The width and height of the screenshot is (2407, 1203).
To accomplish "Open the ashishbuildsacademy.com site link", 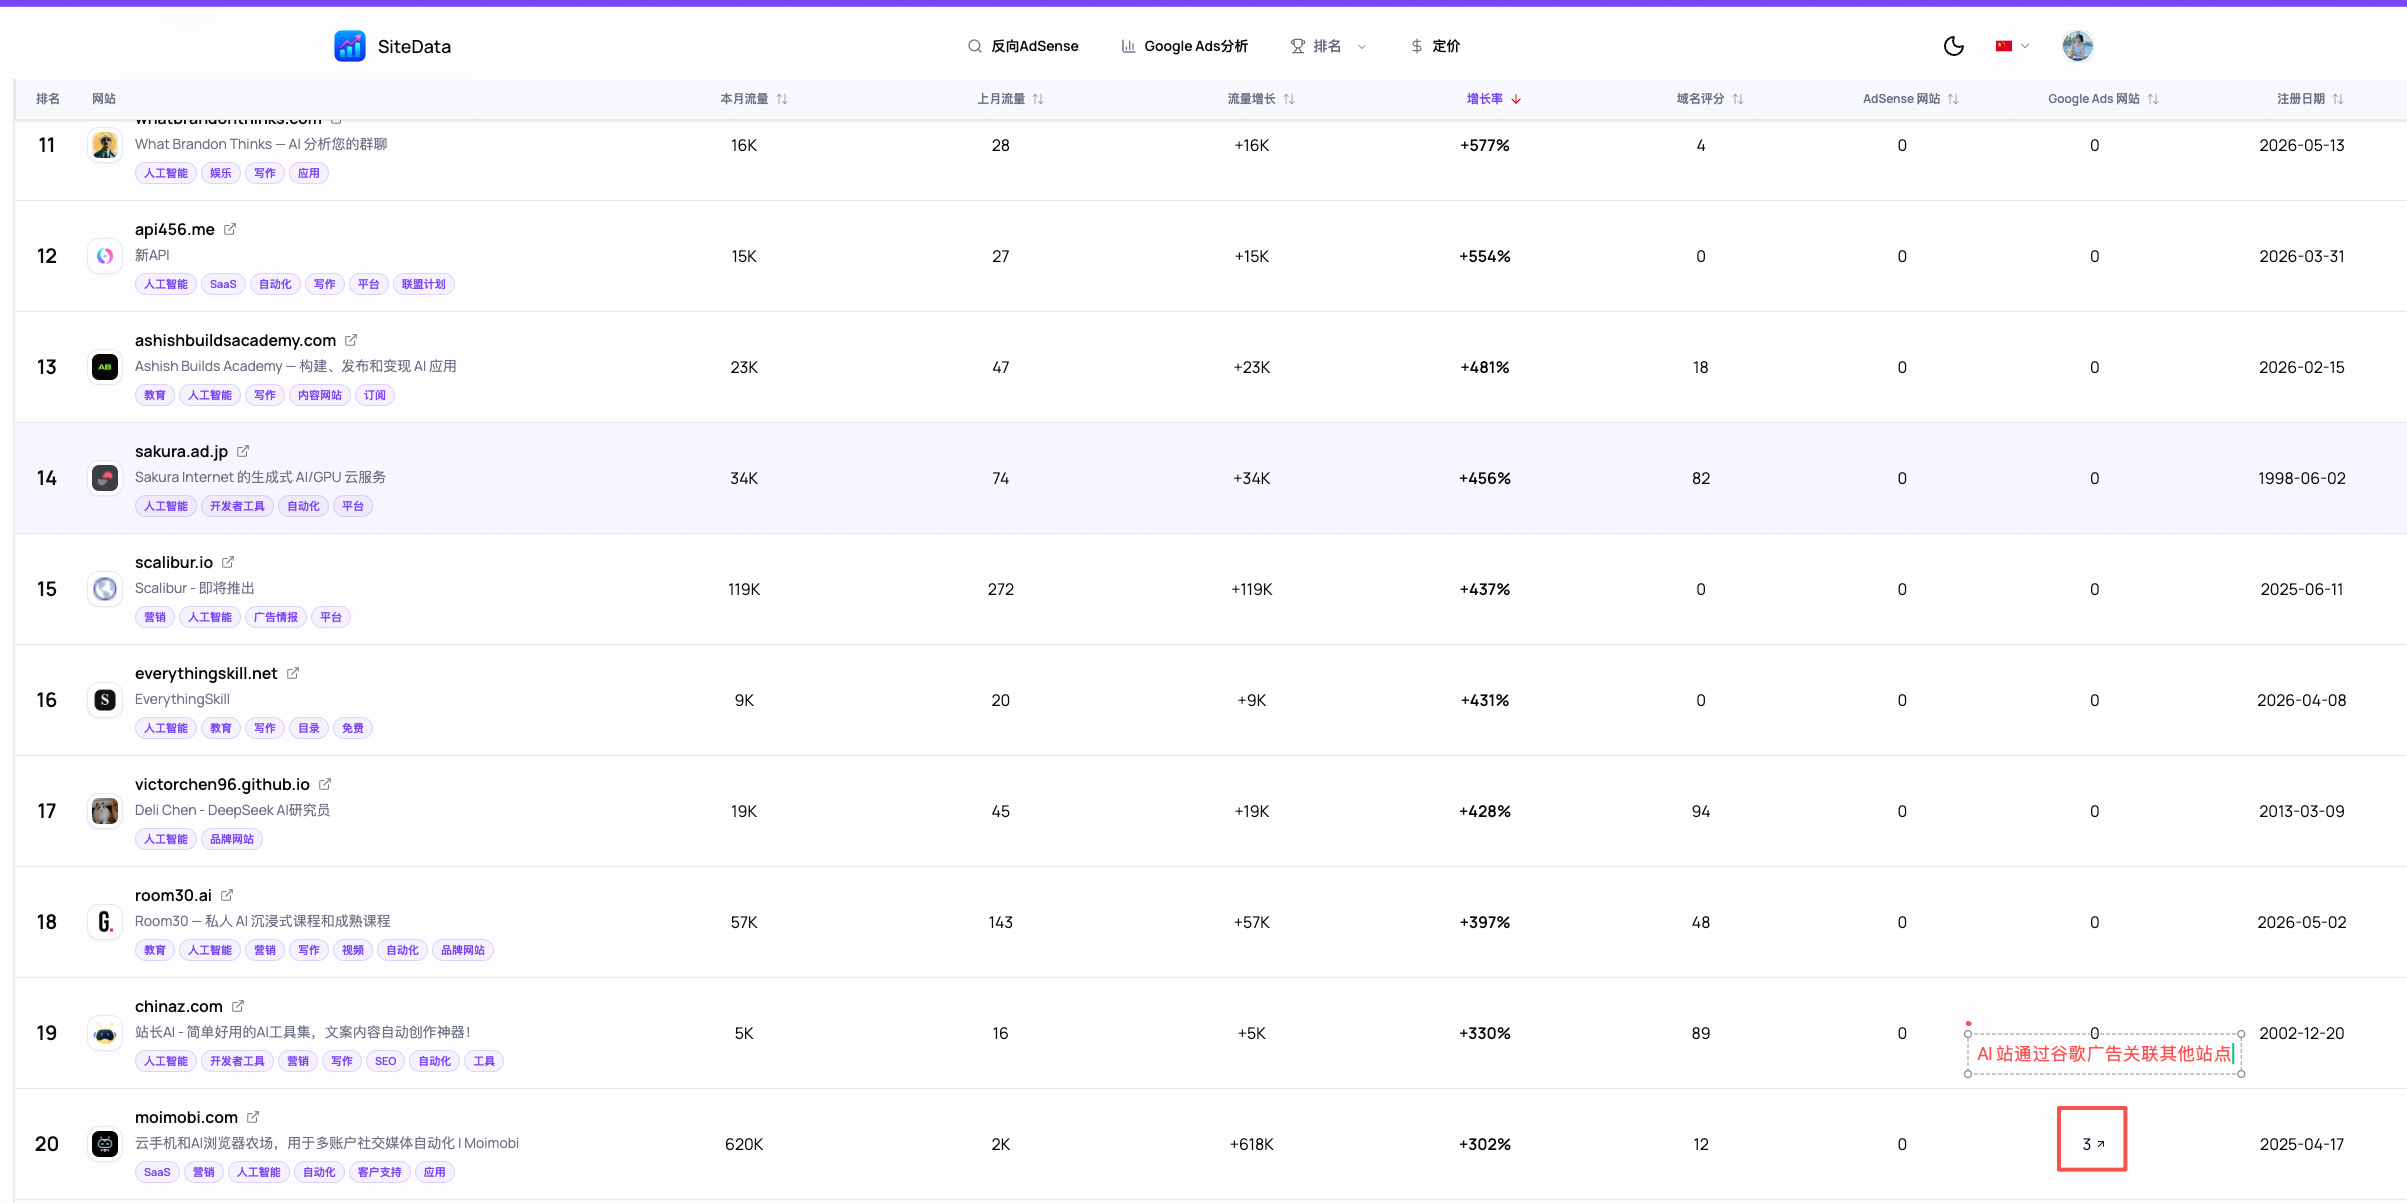I will 235,340.
